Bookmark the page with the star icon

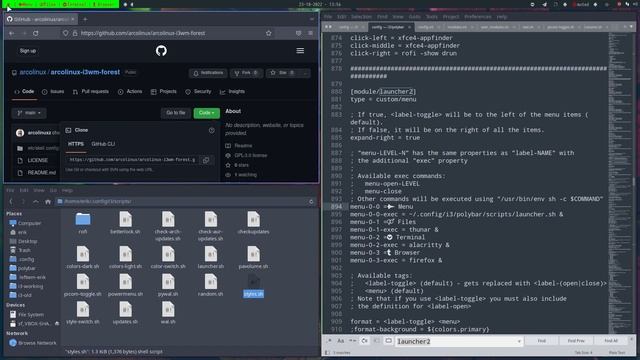coord(269,33)
